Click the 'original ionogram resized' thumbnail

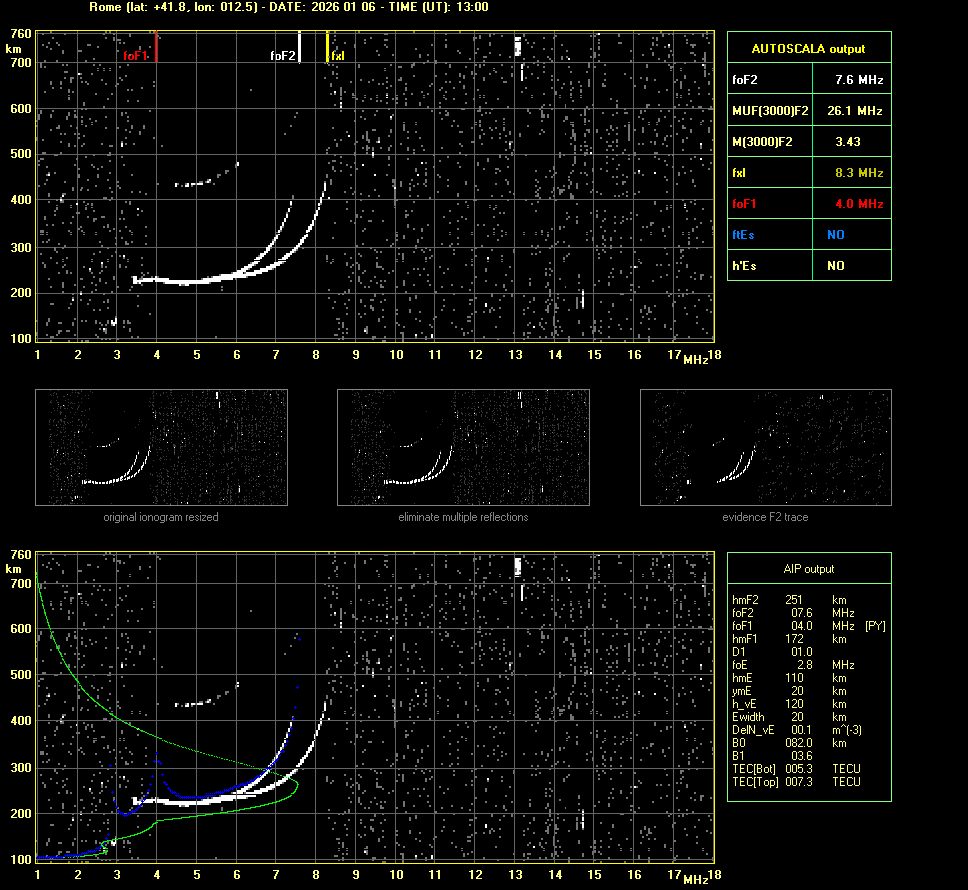tap(161, 446)
